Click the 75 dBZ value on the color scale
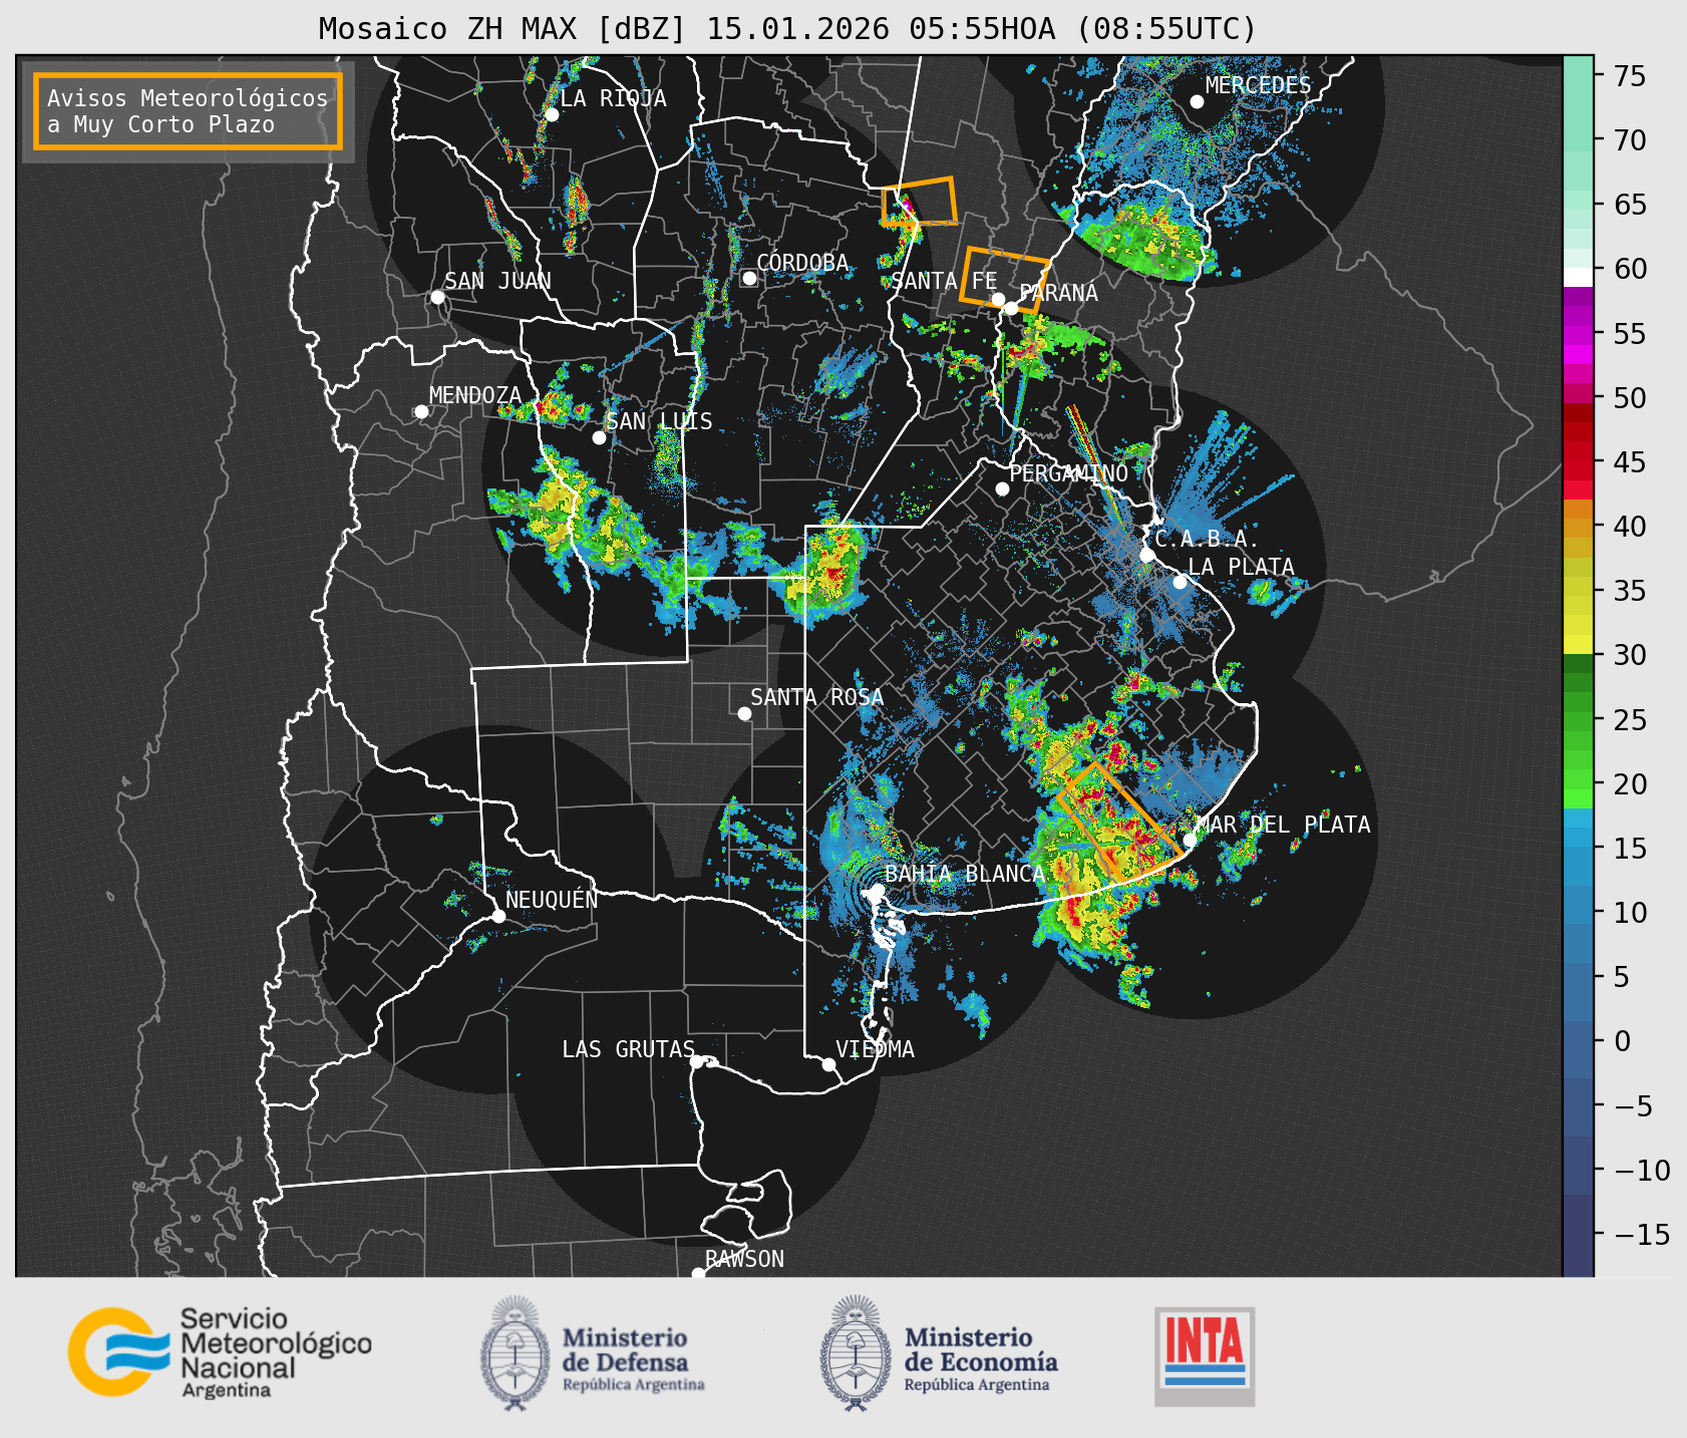The width and height of the screenshot is (1687, 1438). click(x=1629, y=76)
